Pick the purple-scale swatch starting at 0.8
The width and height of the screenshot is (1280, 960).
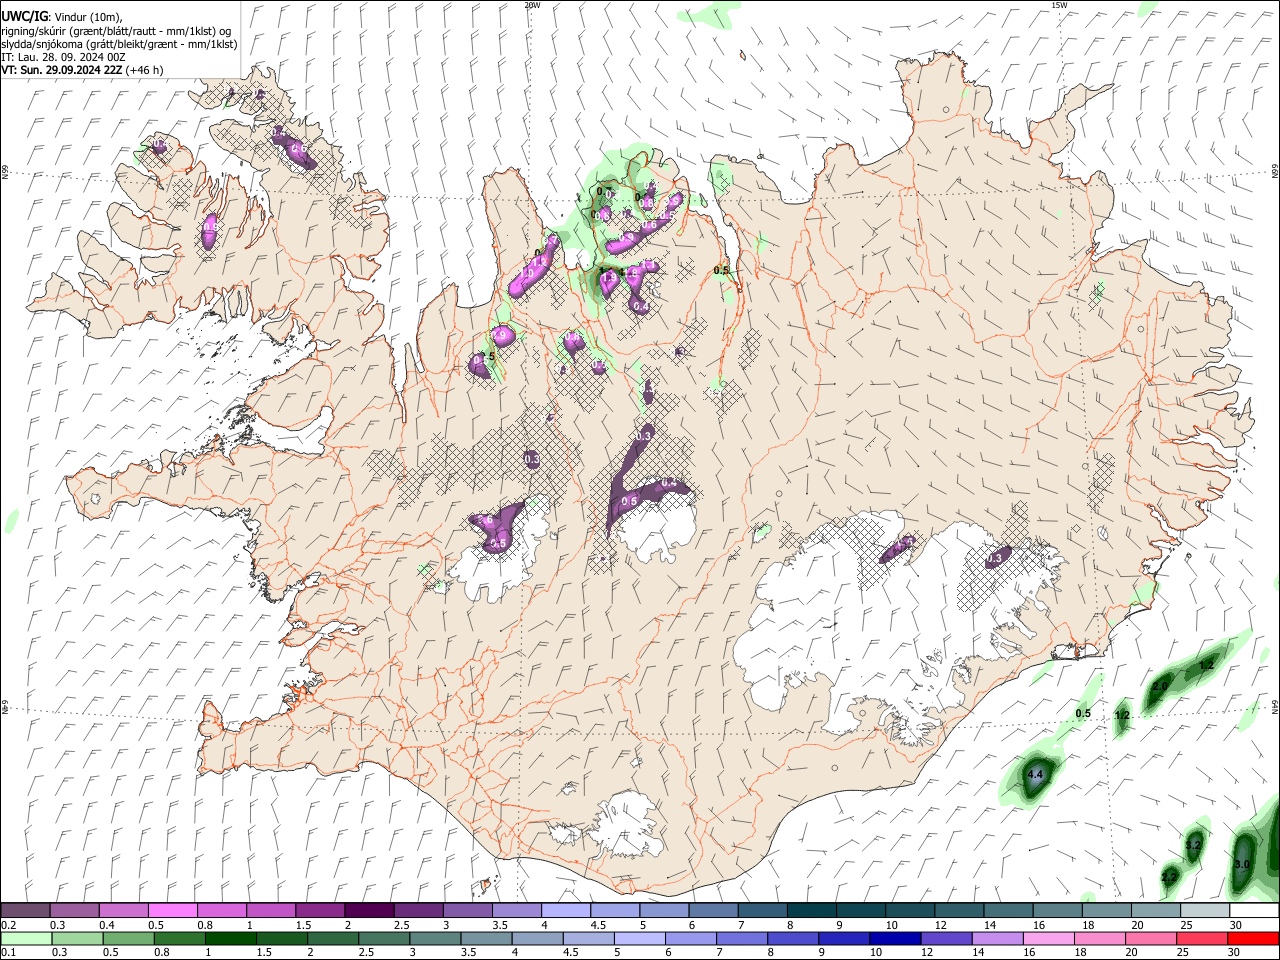click(x=221, y=911)
